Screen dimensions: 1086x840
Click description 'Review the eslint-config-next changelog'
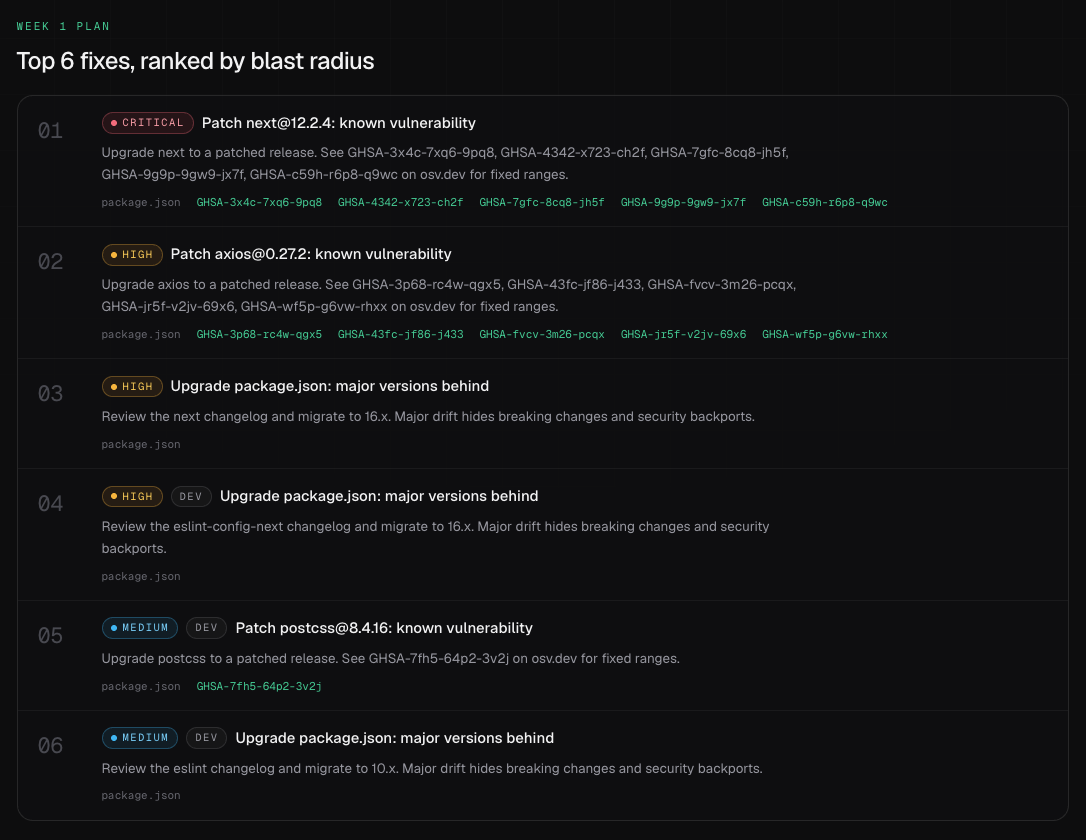[436, 537]
